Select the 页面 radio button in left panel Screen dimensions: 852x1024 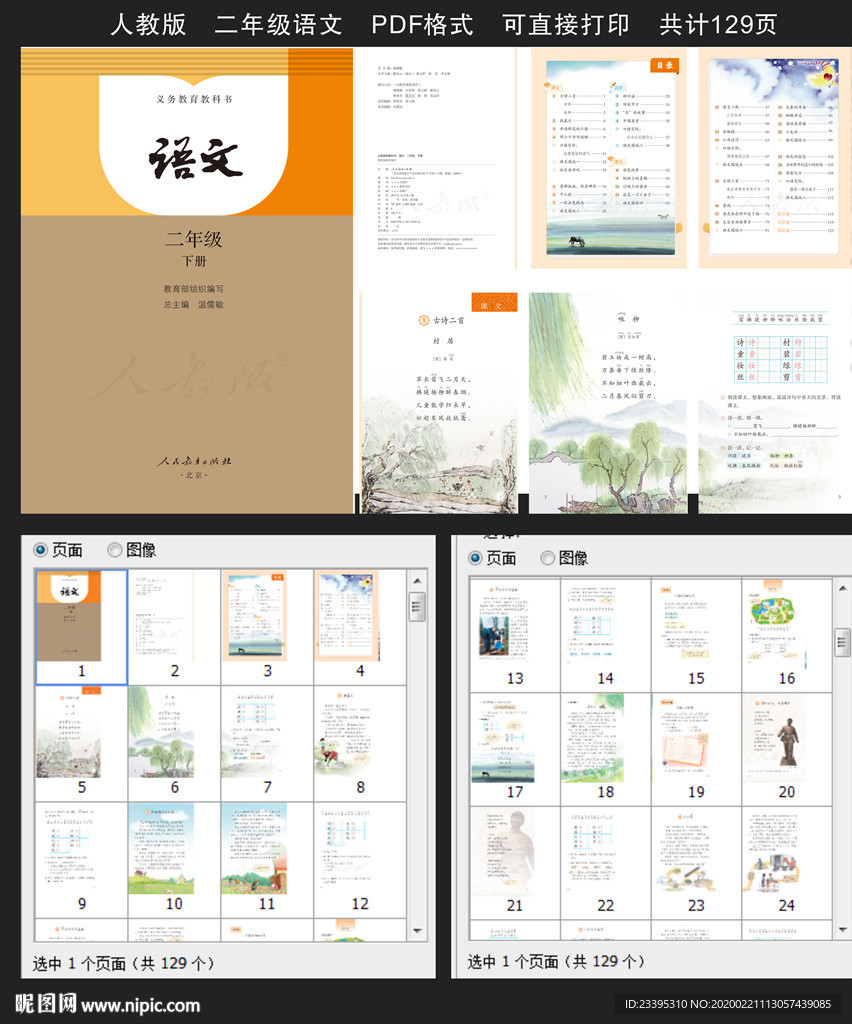tap(40, 550)
